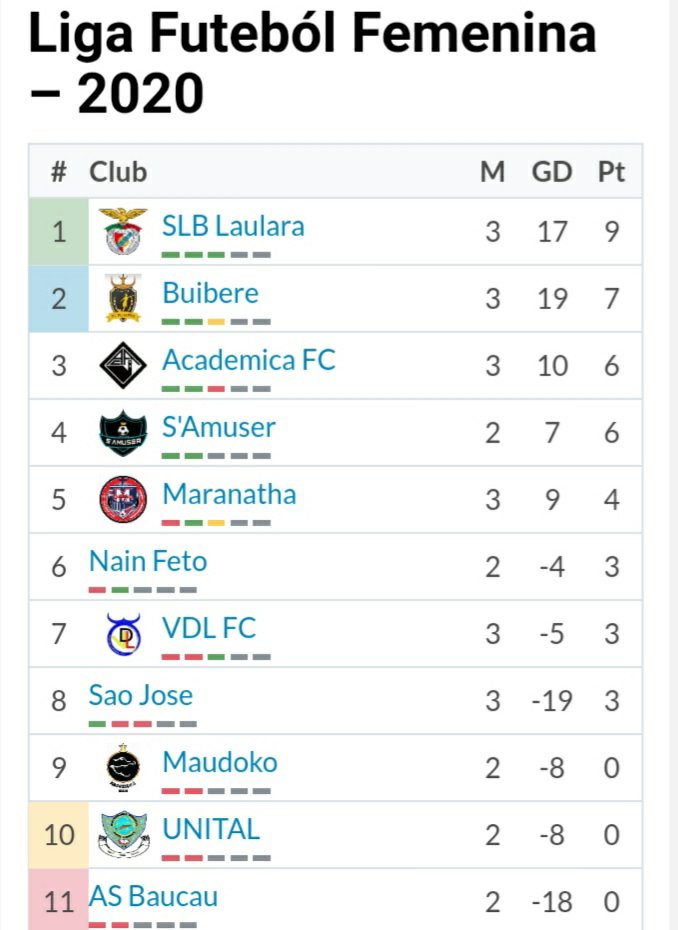Viewport: 678px width, 930px height.
Task: Open the Nain Feto team link
Action: click(x=148, y=561)
